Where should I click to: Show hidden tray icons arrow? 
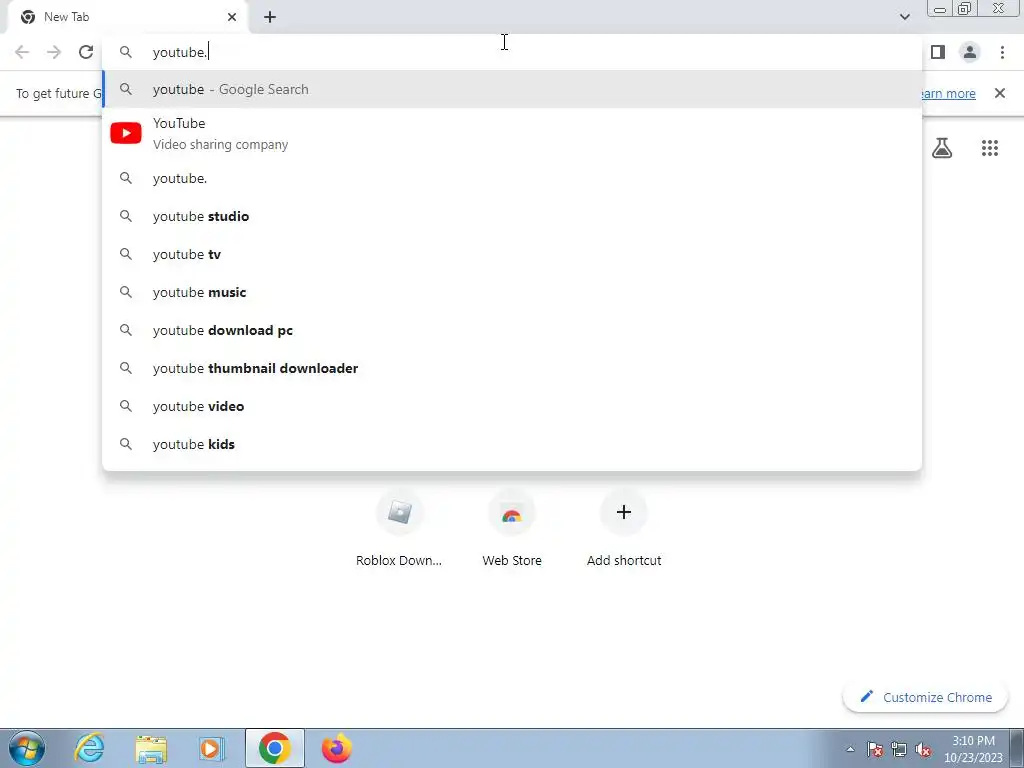point(850,749)
